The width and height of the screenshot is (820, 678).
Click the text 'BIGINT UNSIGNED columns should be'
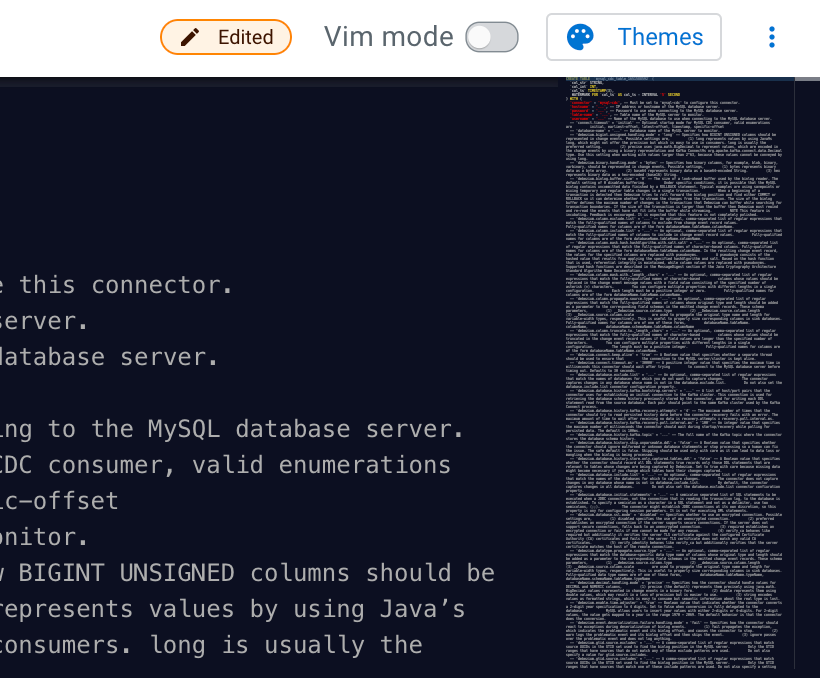tap(257, 573)
